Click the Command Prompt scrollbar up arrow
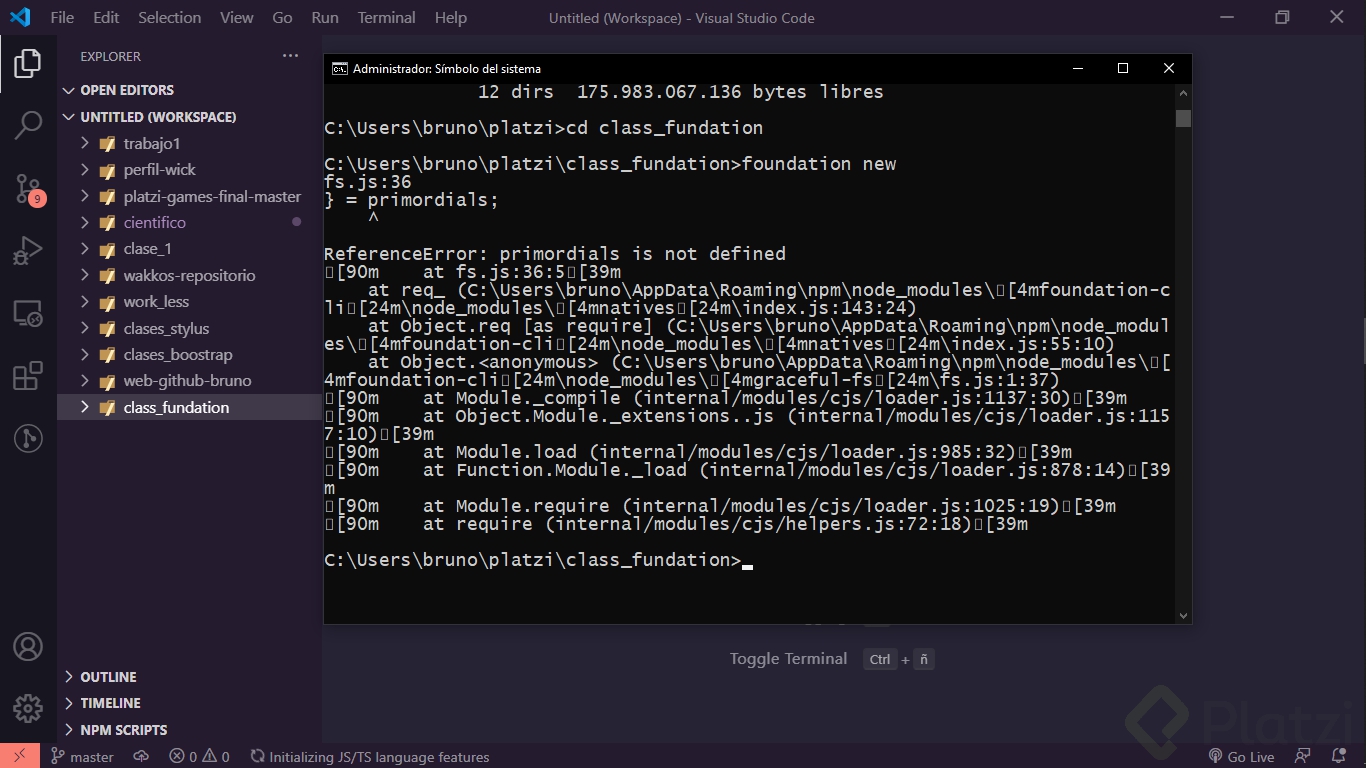Screen dimensions: 1366x768 (x=1183, y=94)
